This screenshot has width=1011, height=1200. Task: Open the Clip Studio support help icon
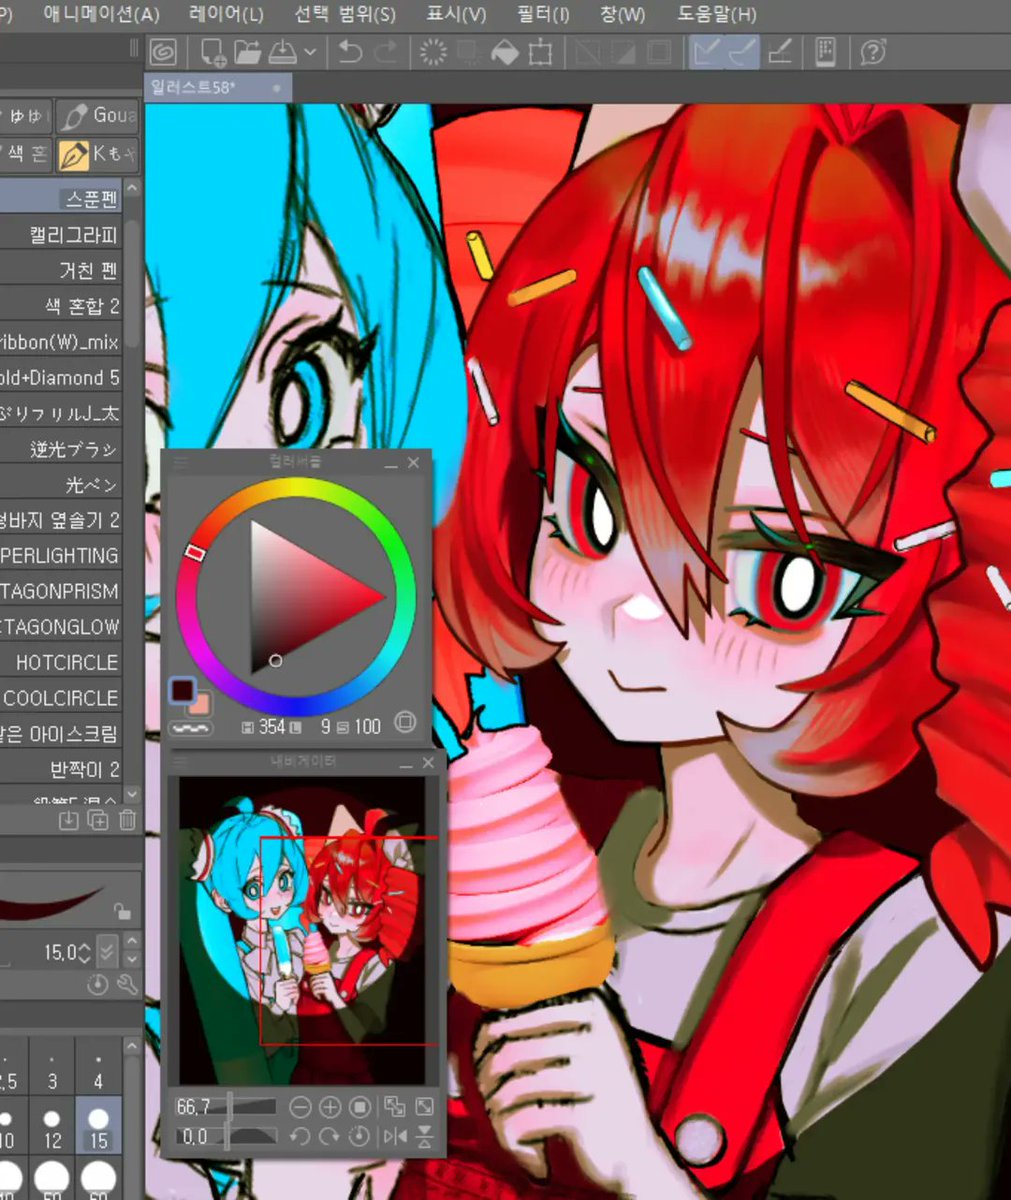pyautogui.click(x=873, y=52)
